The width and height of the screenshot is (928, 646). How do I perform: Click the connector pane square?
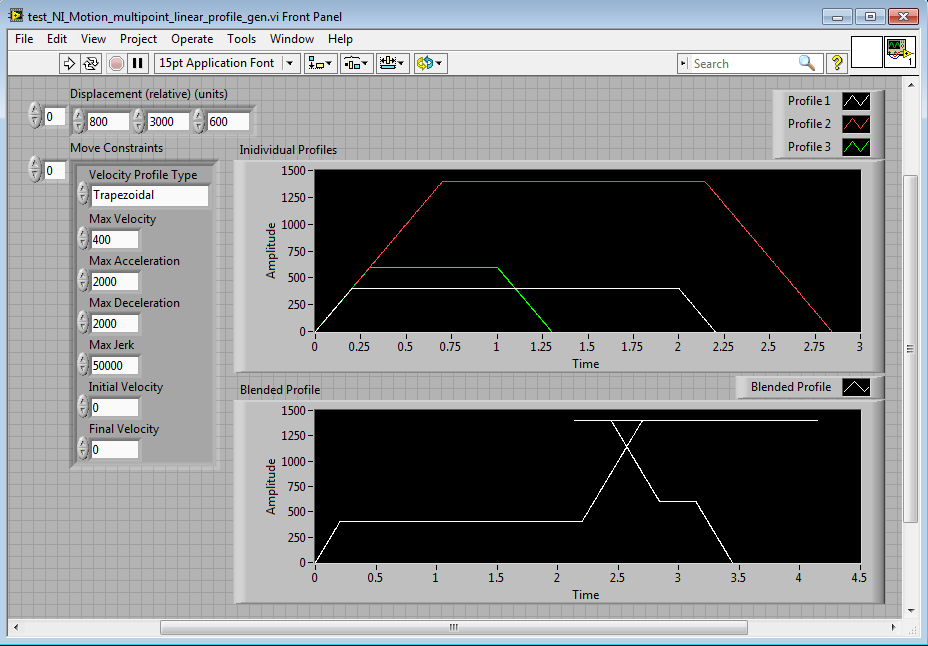coord(866,52)
